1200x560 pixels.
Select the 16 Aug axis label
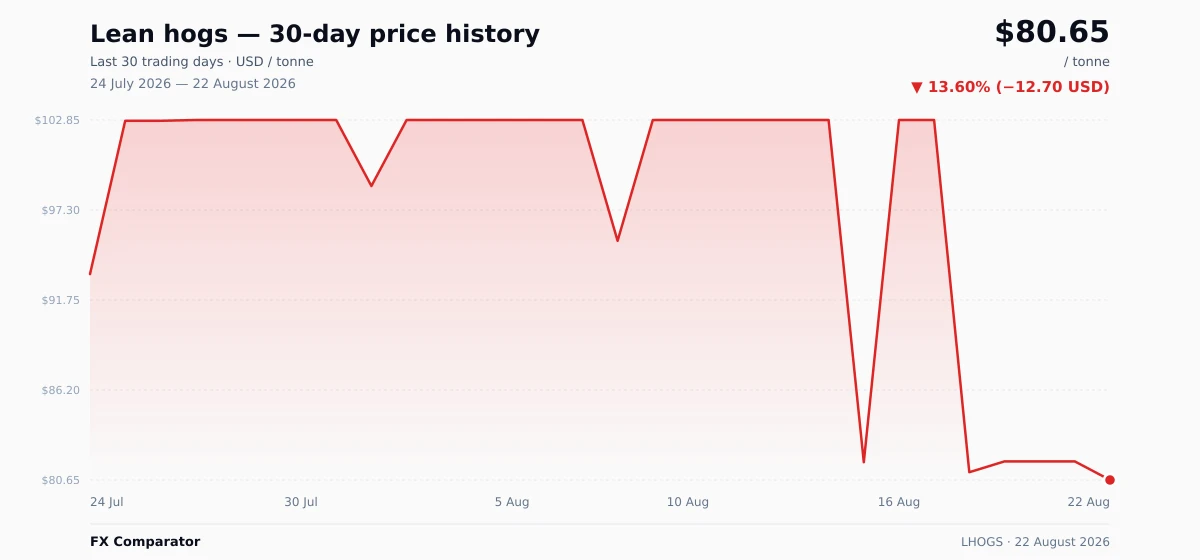click(899, 502)
